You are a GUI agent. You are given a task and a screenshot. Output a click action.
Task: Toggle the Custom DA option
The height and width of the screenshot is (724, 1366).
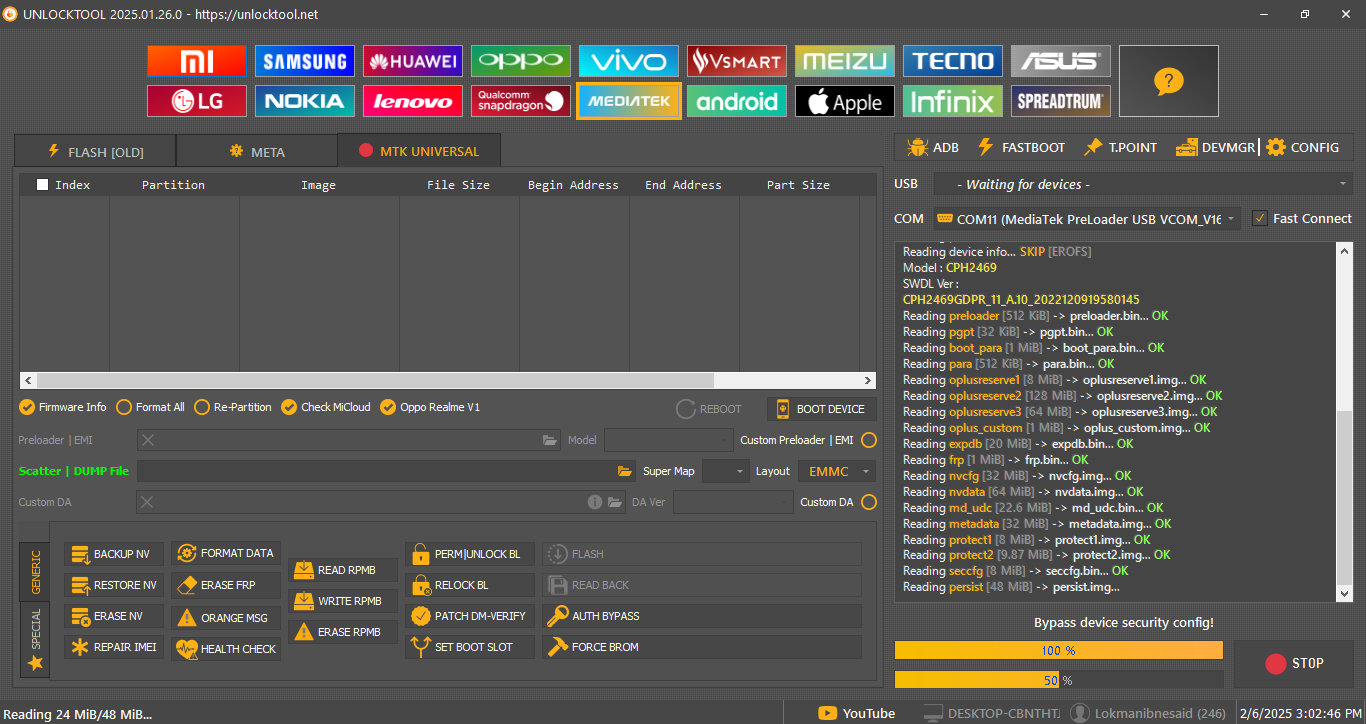point(869,502)
